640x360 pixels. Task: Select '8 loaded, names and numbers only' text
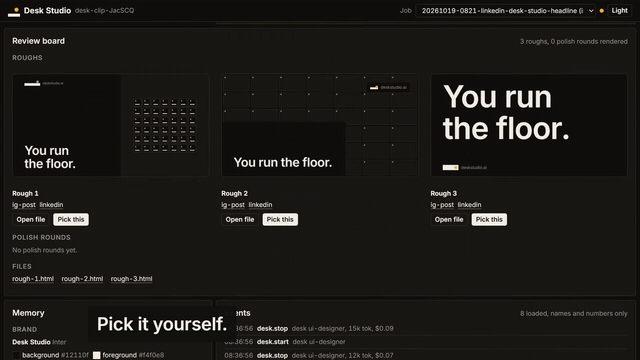click(x=573, y=313)
